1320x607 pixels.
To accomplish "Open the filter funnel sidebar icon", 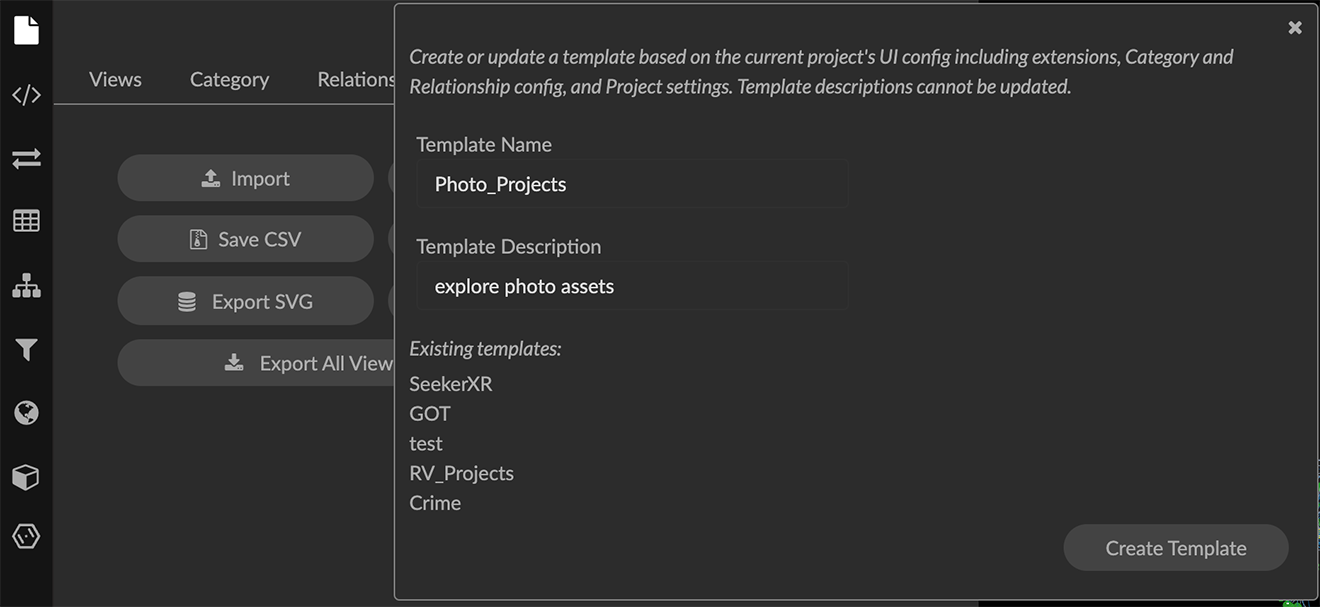I will 26,349.
